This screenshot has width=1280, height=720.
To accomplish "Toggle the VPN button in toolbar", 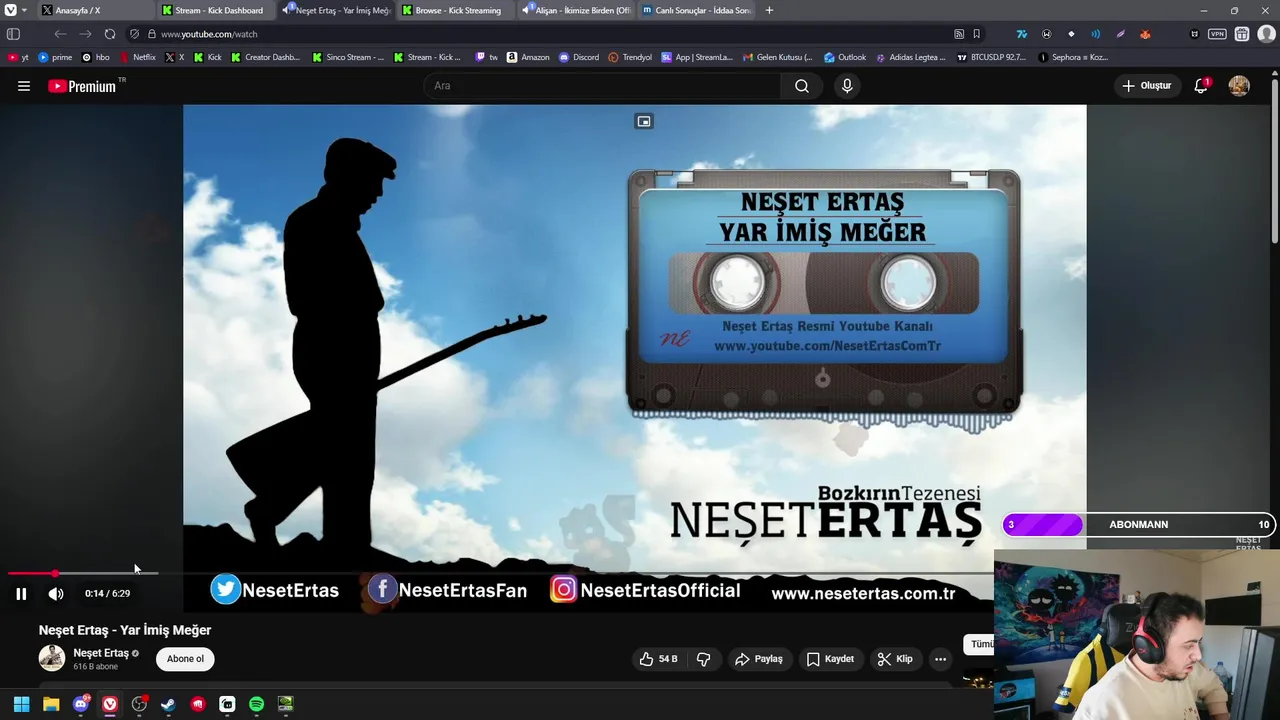I will coord(1217,34).
